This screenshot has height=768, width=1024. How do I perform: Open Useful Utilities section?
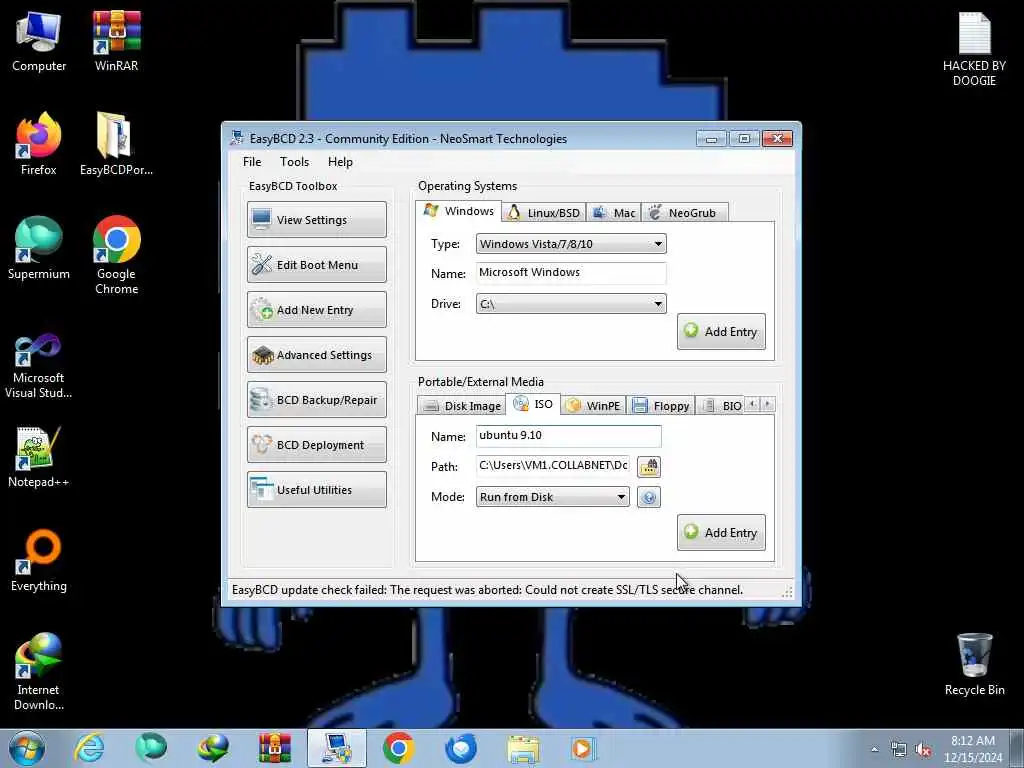(x=317, y=490)
